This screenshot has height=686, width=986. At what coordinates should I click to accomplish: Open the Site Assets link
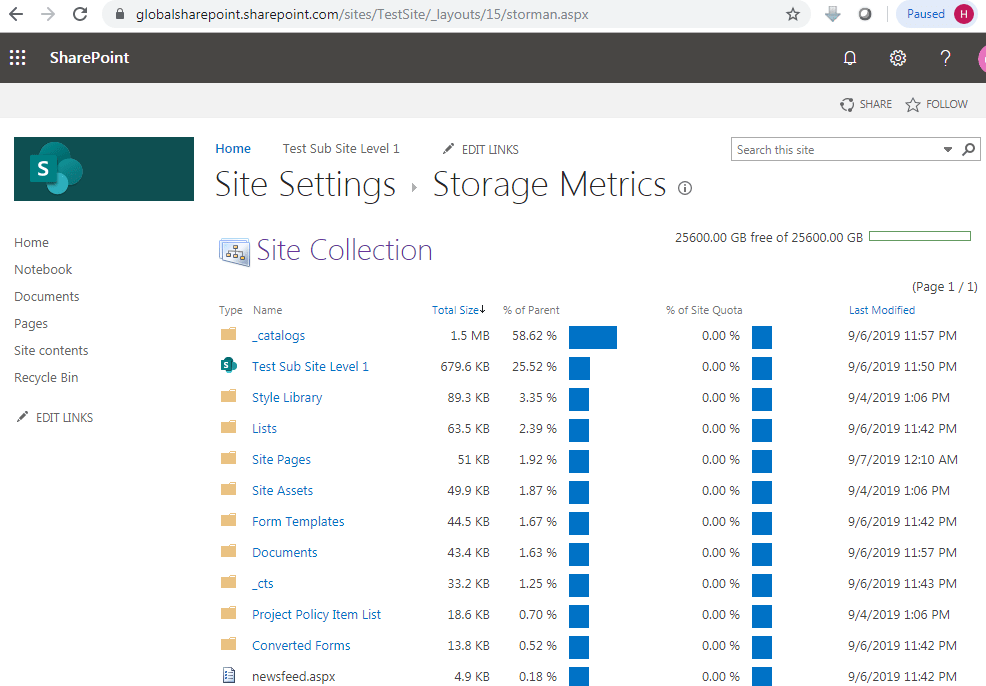click(282, 490)
